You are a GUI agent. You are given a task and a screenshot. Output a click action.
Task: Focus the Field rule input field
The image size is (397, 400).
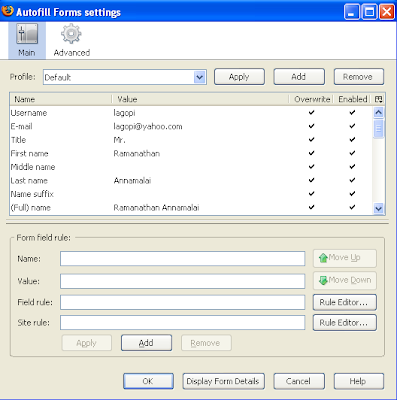pos(182,302)
